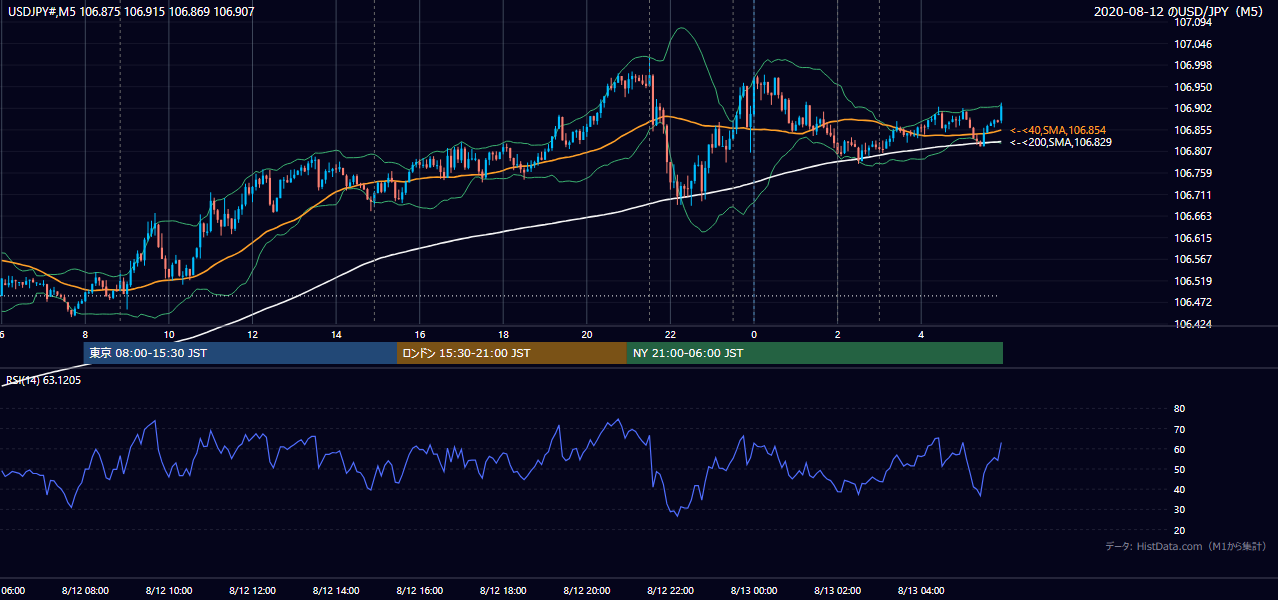The width and height of the screenshot is (1278, 600).
Task: Click the 8/12 12:00 bottom time label
Action: tap(252, 591)
